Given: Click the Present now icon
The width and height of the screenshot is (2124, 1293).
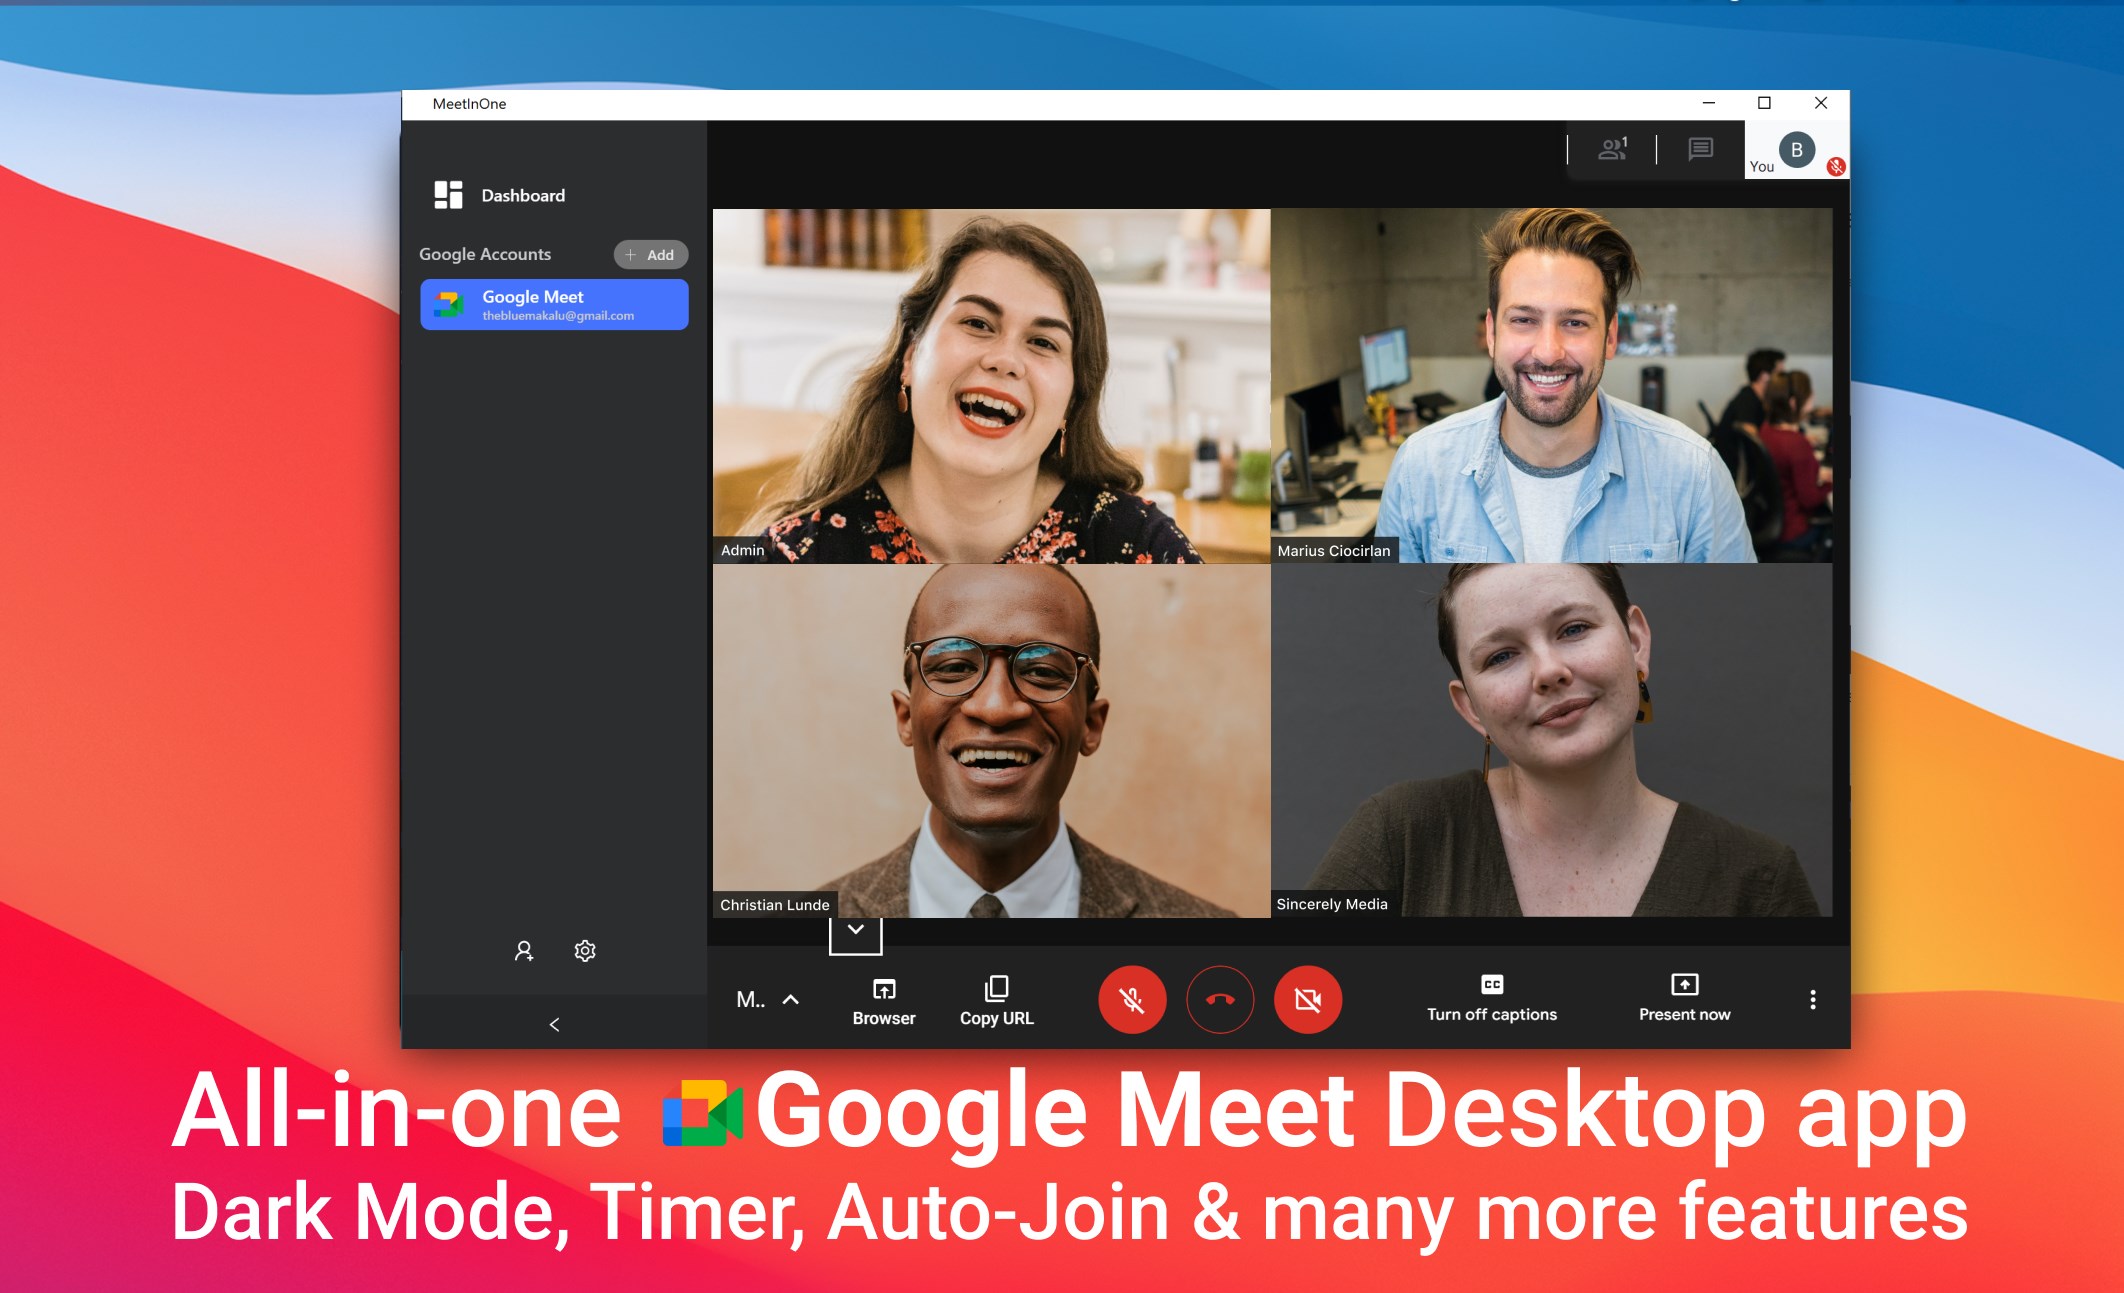Looking at the screenshot, I should pos(1684,985).
